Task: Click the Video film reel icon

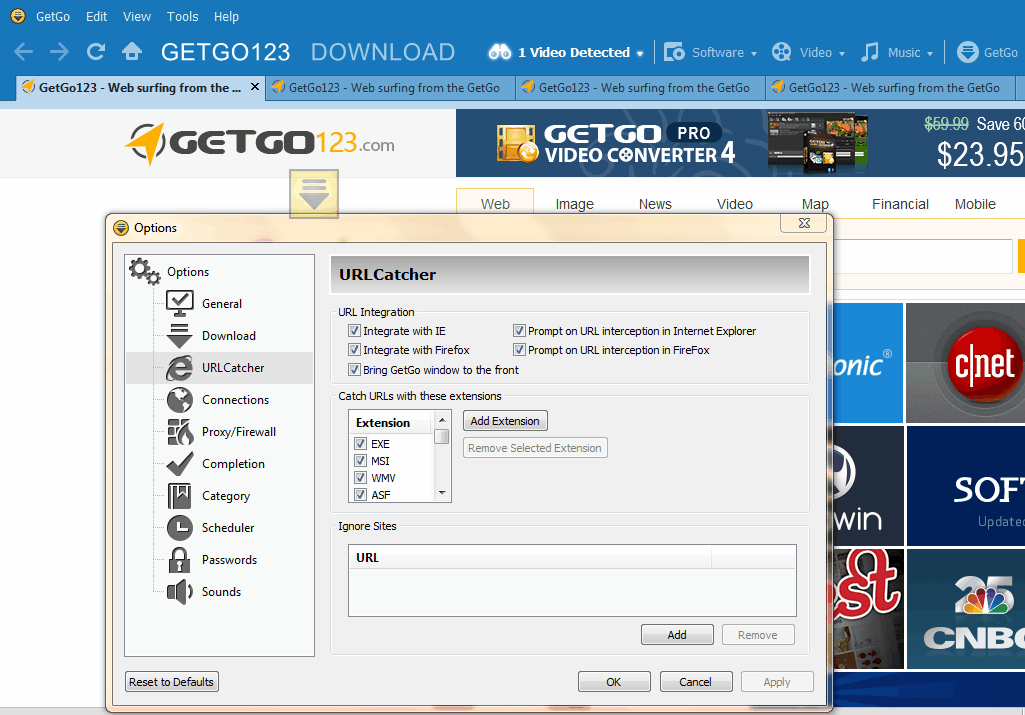Action: point(781,52)
